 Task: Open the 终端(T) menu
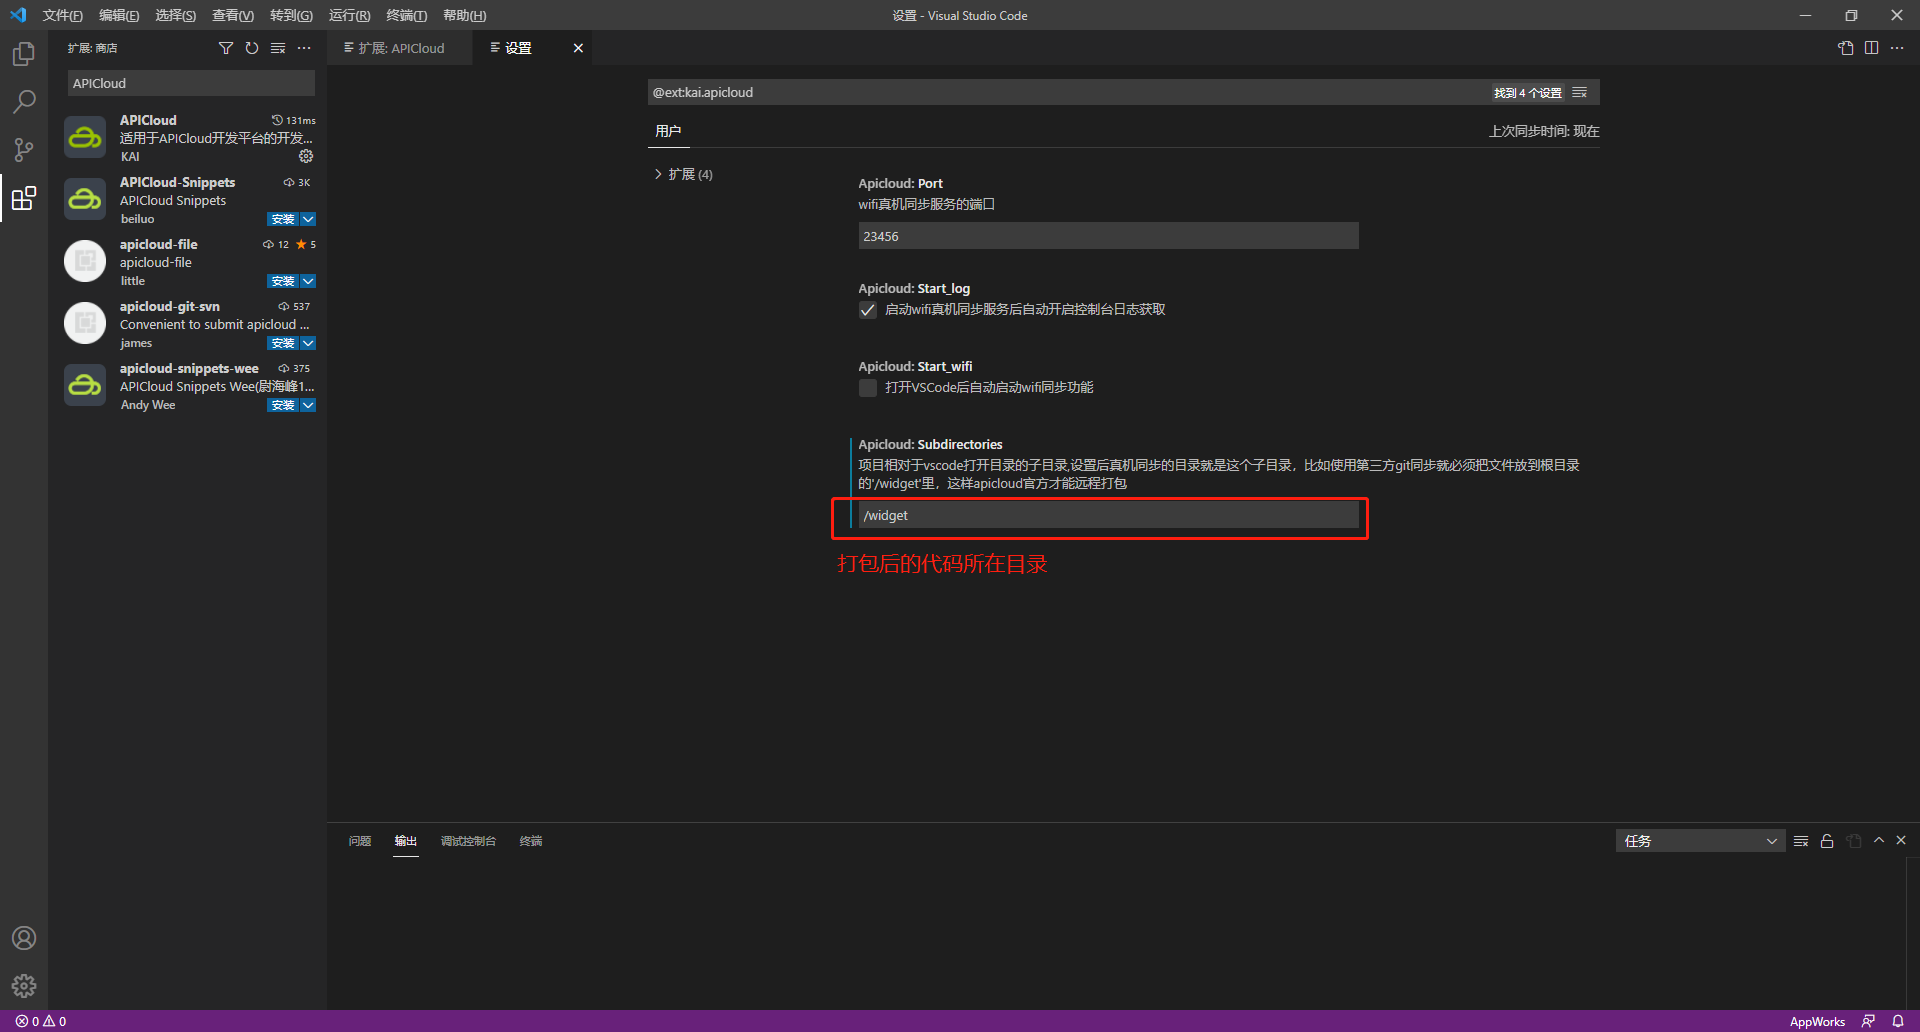tap(407, 15)
